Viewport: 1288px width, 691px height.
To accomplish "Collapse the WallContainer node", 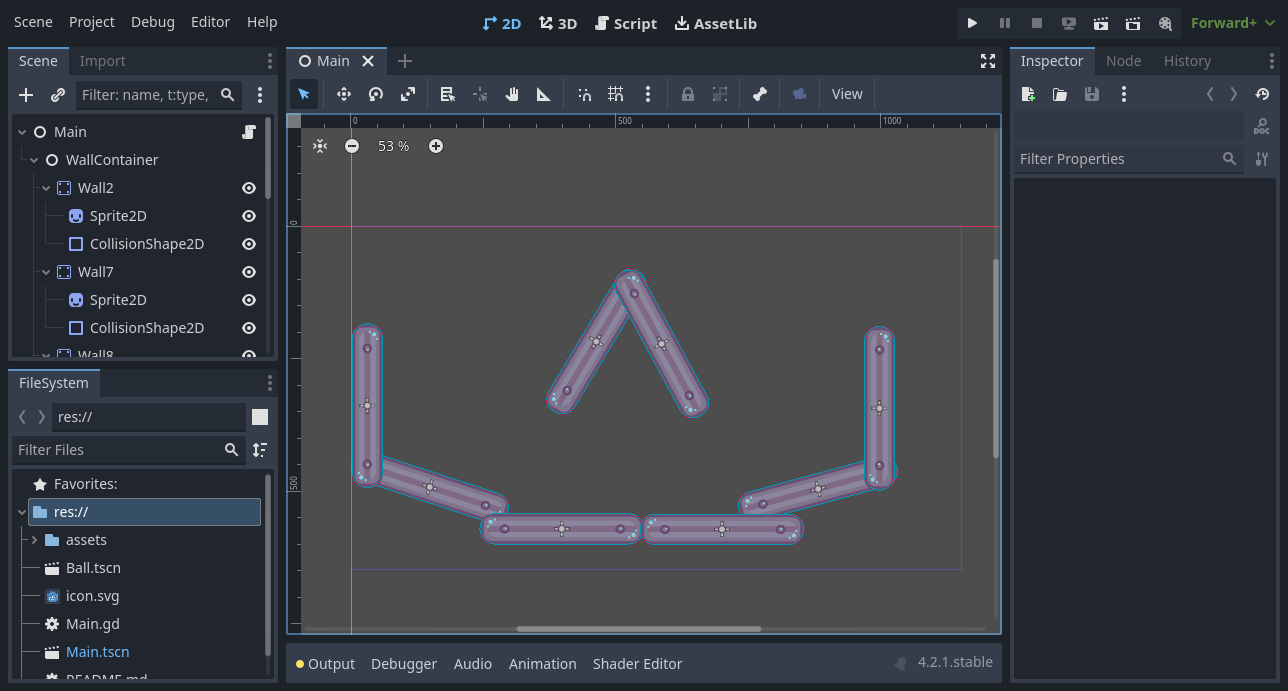I will click(34, 160).
